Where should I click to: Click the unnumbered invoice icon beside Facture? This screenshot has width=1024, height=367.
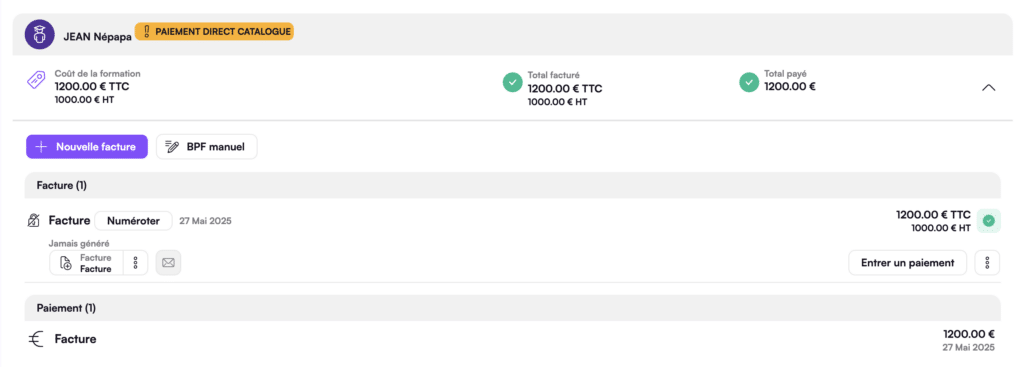point(33,221)
